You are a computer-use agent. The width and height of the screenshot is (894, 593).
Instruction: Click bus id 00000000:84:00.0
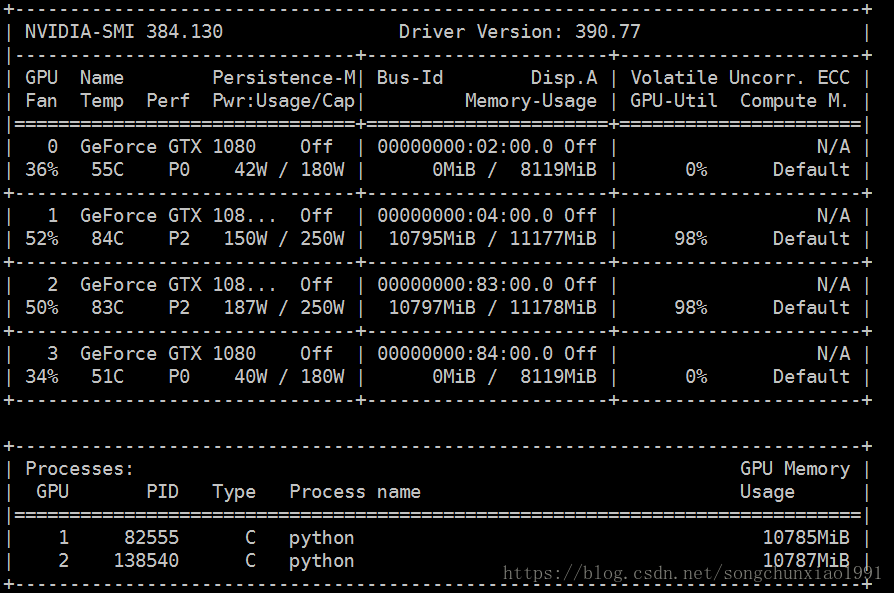click(x=465, y=354)
